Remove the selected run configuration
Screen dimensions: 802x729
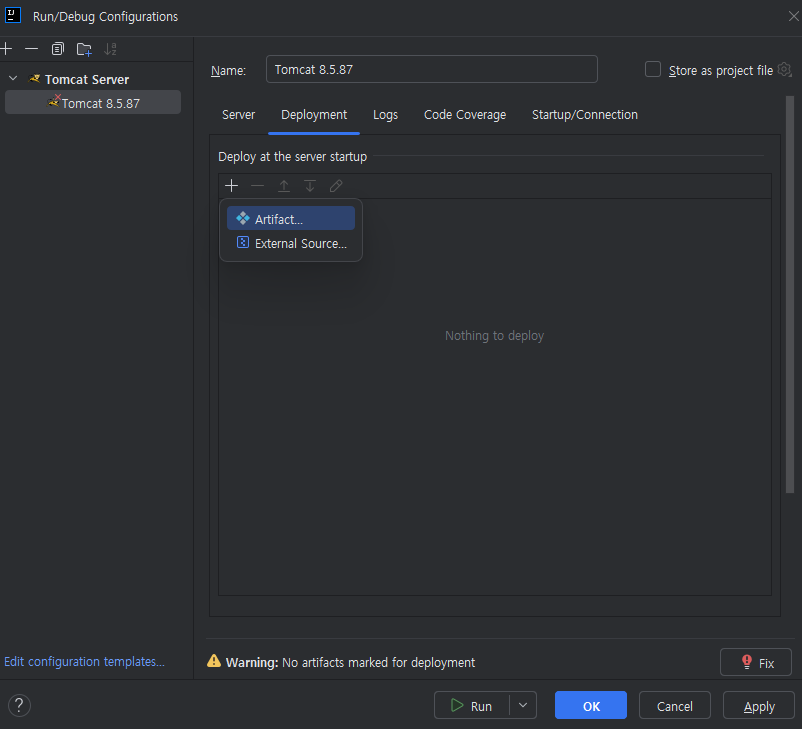(x=32, y=49)
